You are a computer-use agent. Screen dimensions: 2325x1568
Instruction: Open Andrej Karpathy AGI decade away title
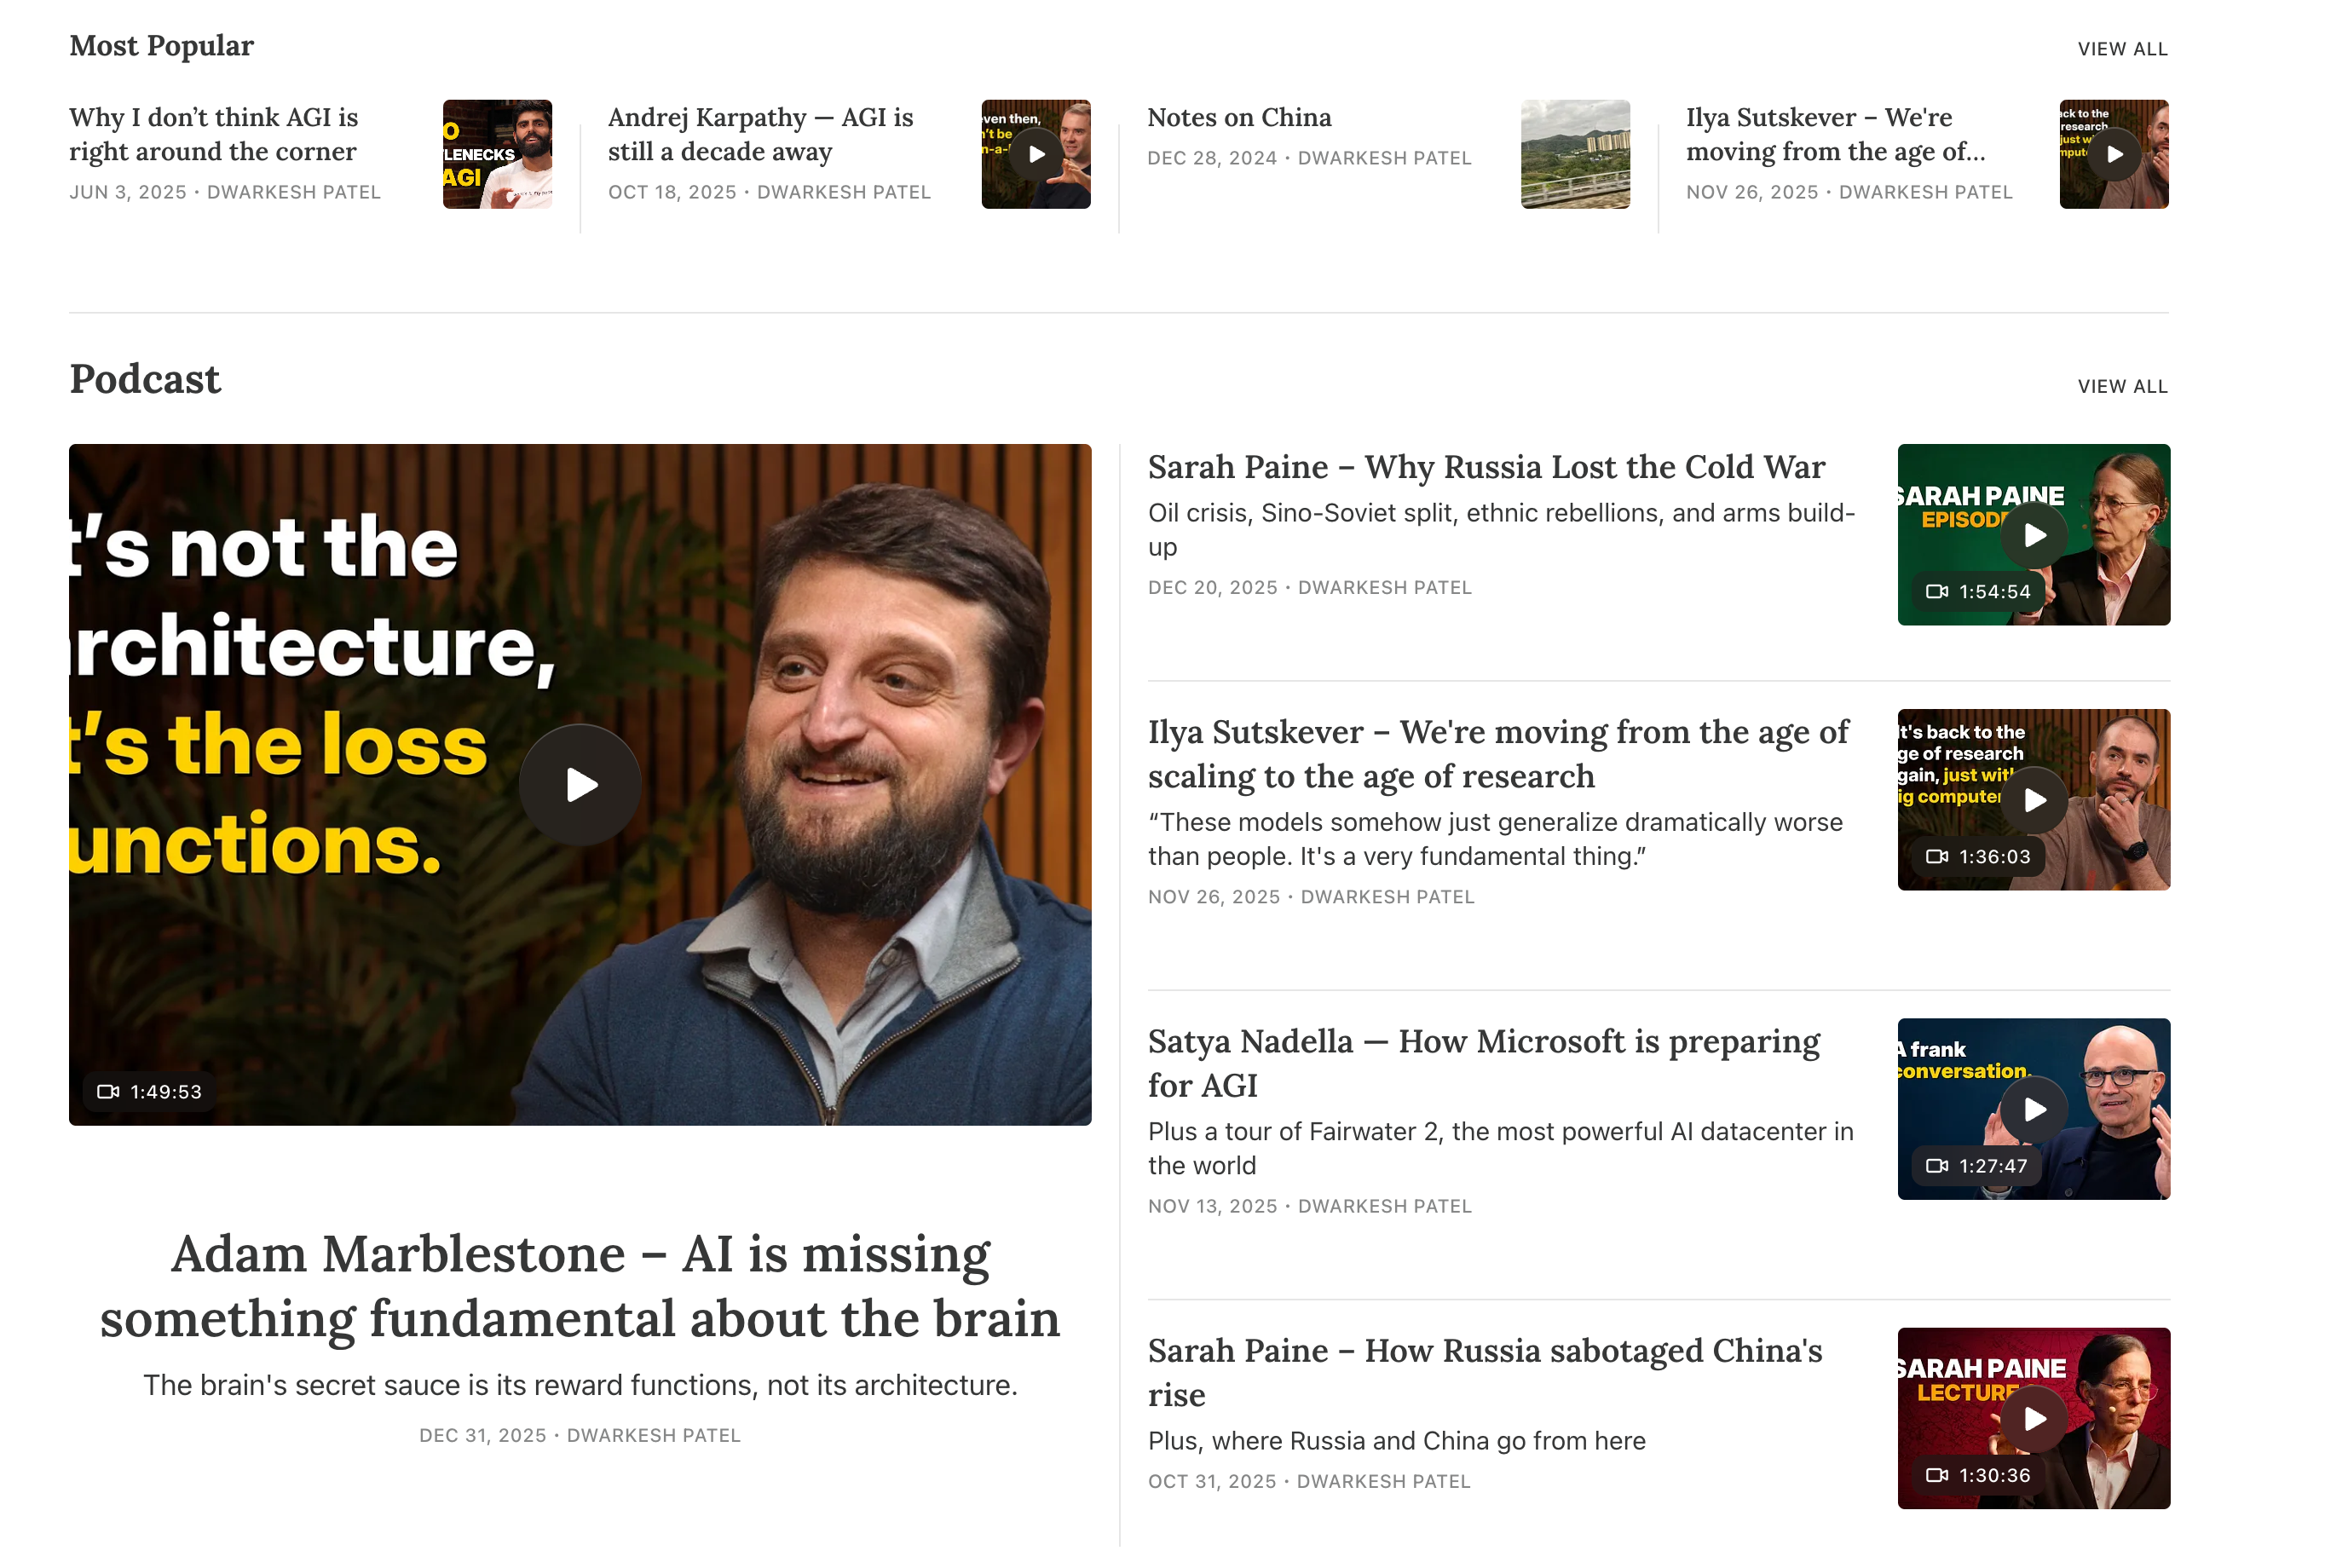760,134
